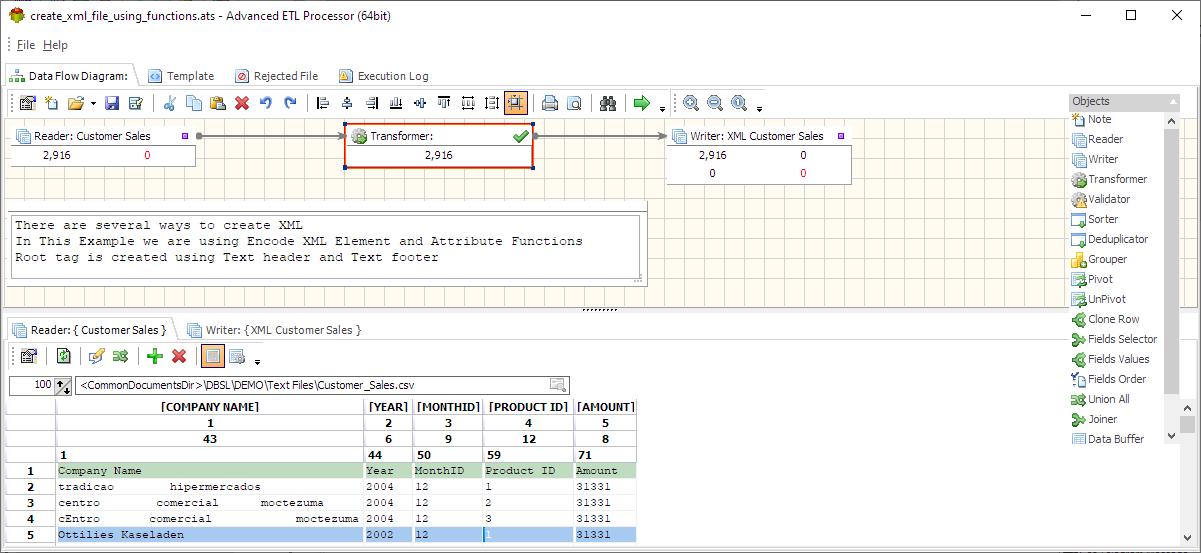1201x553 pixels.
Task: Click the row count field showing 100
Action: click(x=32, y=385)
